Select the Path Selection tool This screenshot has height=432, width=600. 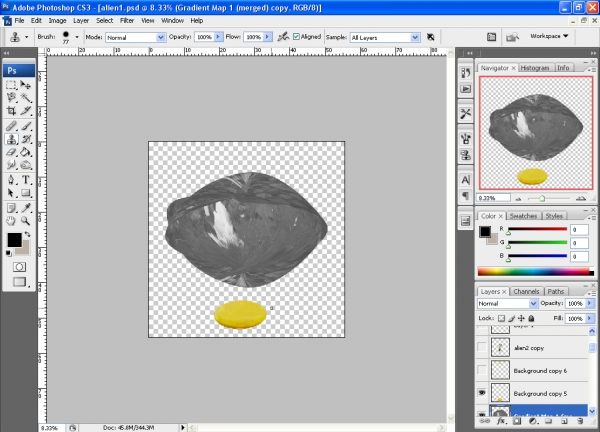click(x=11, y=192)
